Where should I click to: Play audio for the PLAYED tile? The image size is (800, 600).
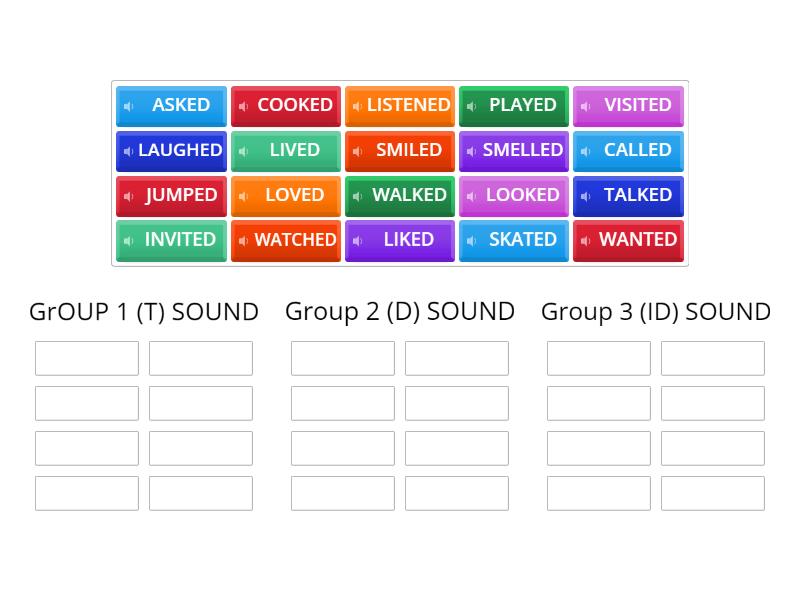coord(471,106)
